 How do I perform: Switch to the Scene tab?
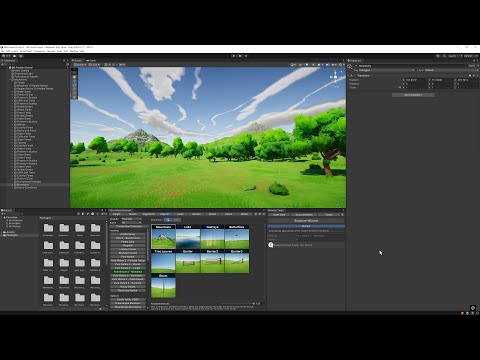(77, 61)
